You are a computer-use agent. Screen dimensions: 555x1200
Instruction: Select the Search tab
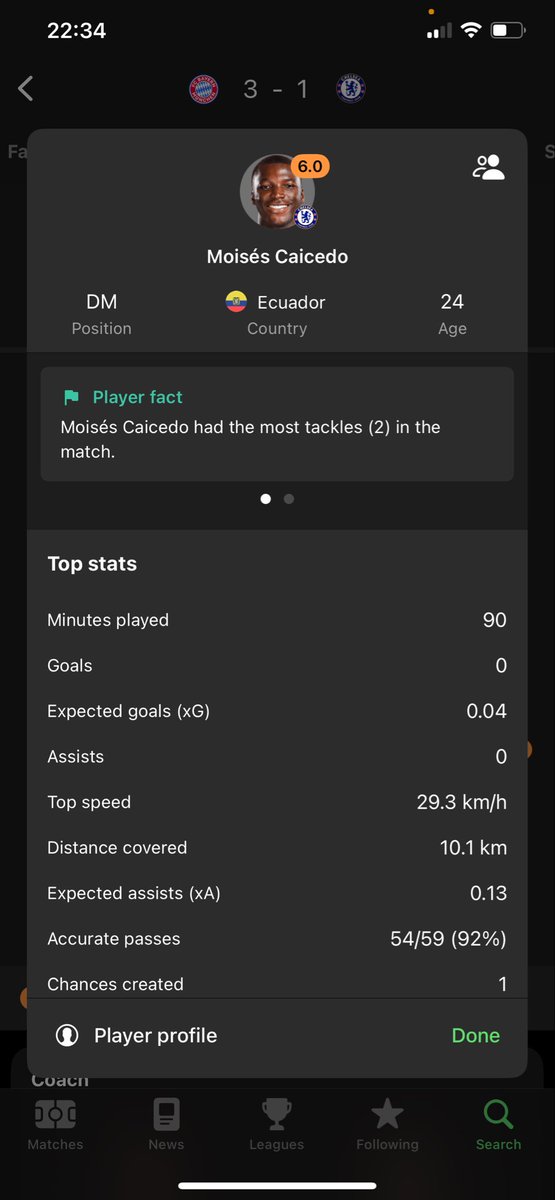[x=498, y=1125]
